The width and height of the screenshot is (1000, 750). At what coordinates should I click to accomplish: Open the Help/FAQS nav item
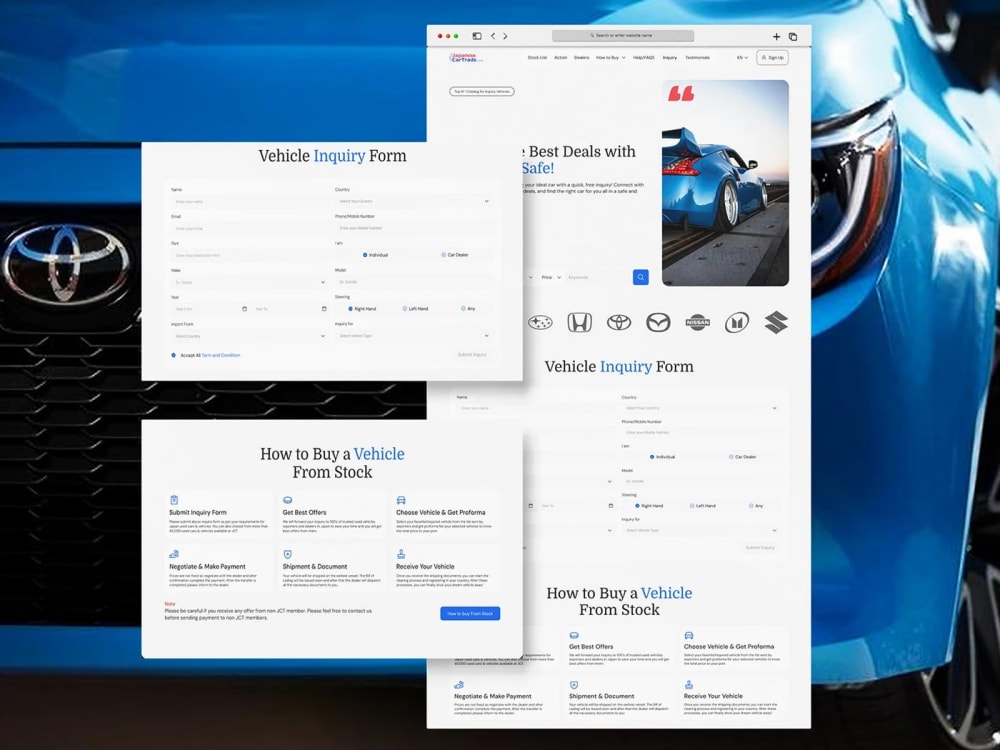pos(643,57)
